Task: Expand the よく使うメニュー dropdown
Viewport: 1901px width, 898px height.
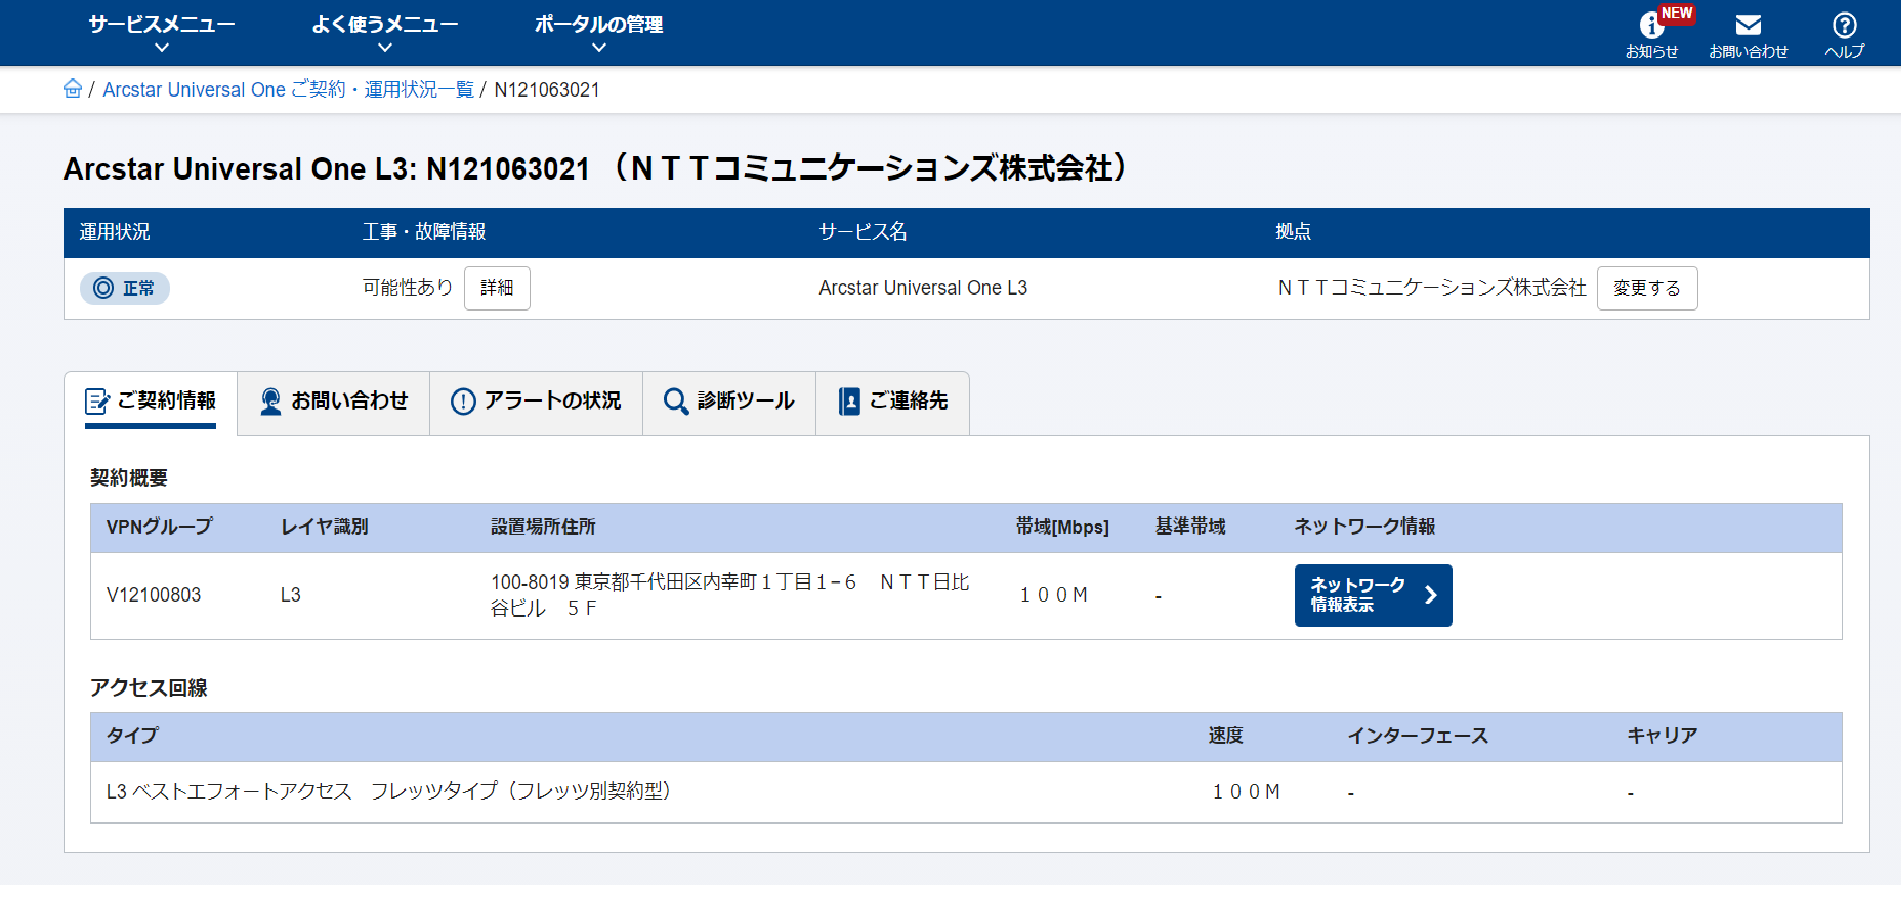Action: [x=384, y=32]
